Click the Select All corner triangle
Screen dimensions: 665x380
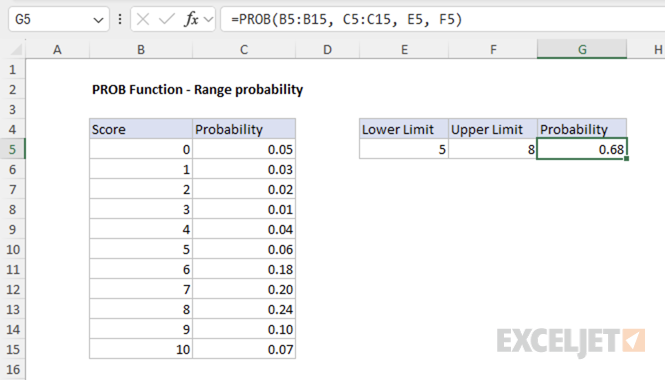[x=16, y=50]
